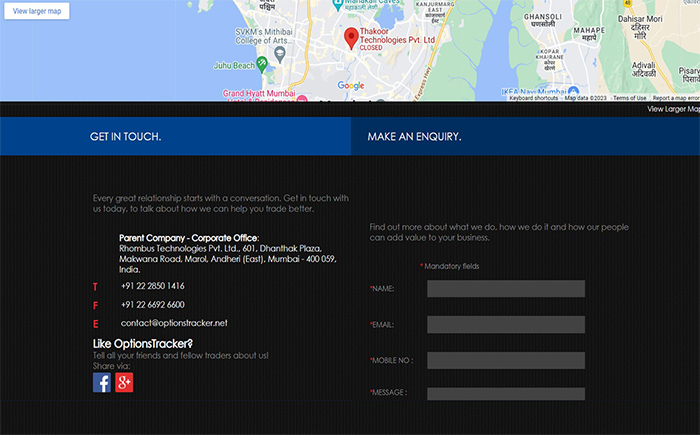
Task: Click the Thakoor Technologies Pvt. Ltd label
Action: pyautogui.click(x=397, y=36)
